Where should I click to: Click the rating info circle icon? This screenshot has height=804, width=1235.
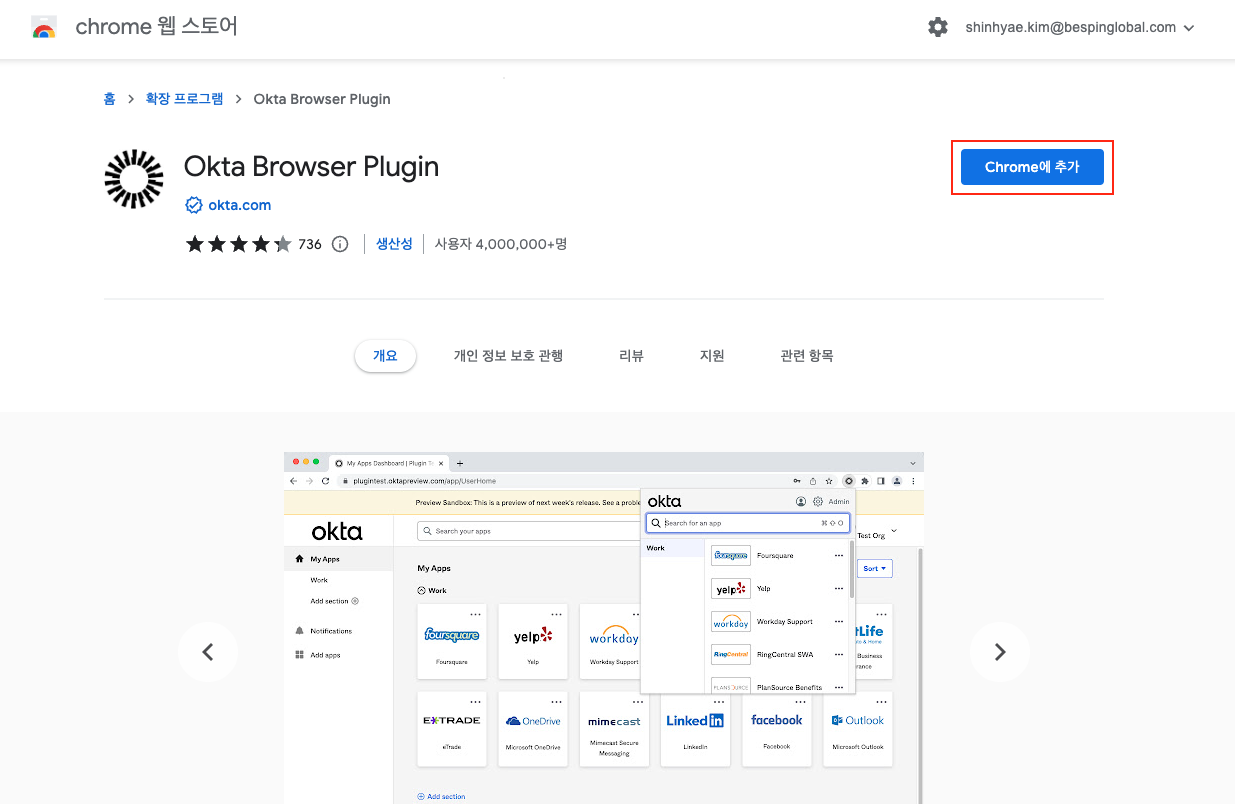340,244
